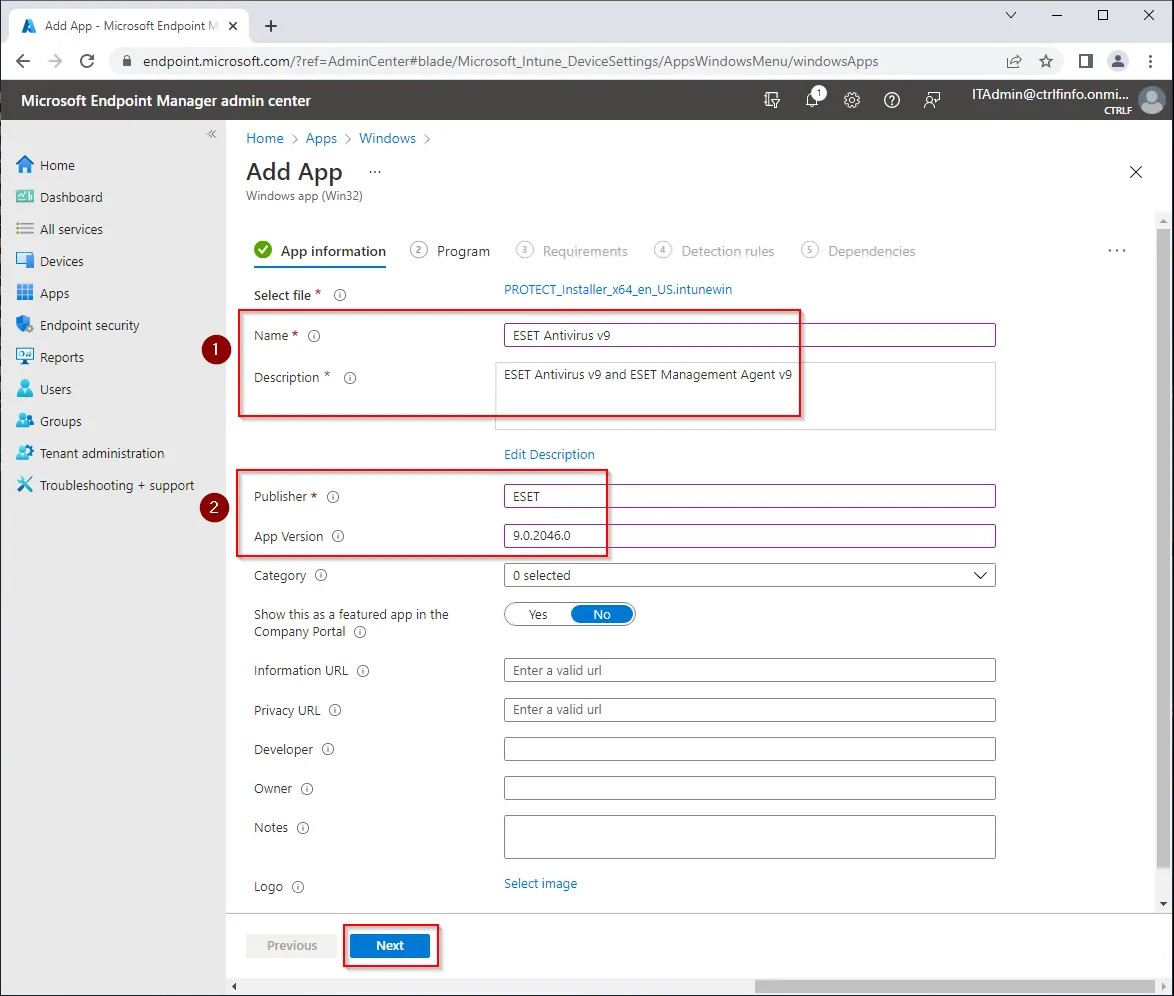Viewport: 1174px width, 996px height.
Task: Switch to the Detection rules step
Action: coord(714,251)
